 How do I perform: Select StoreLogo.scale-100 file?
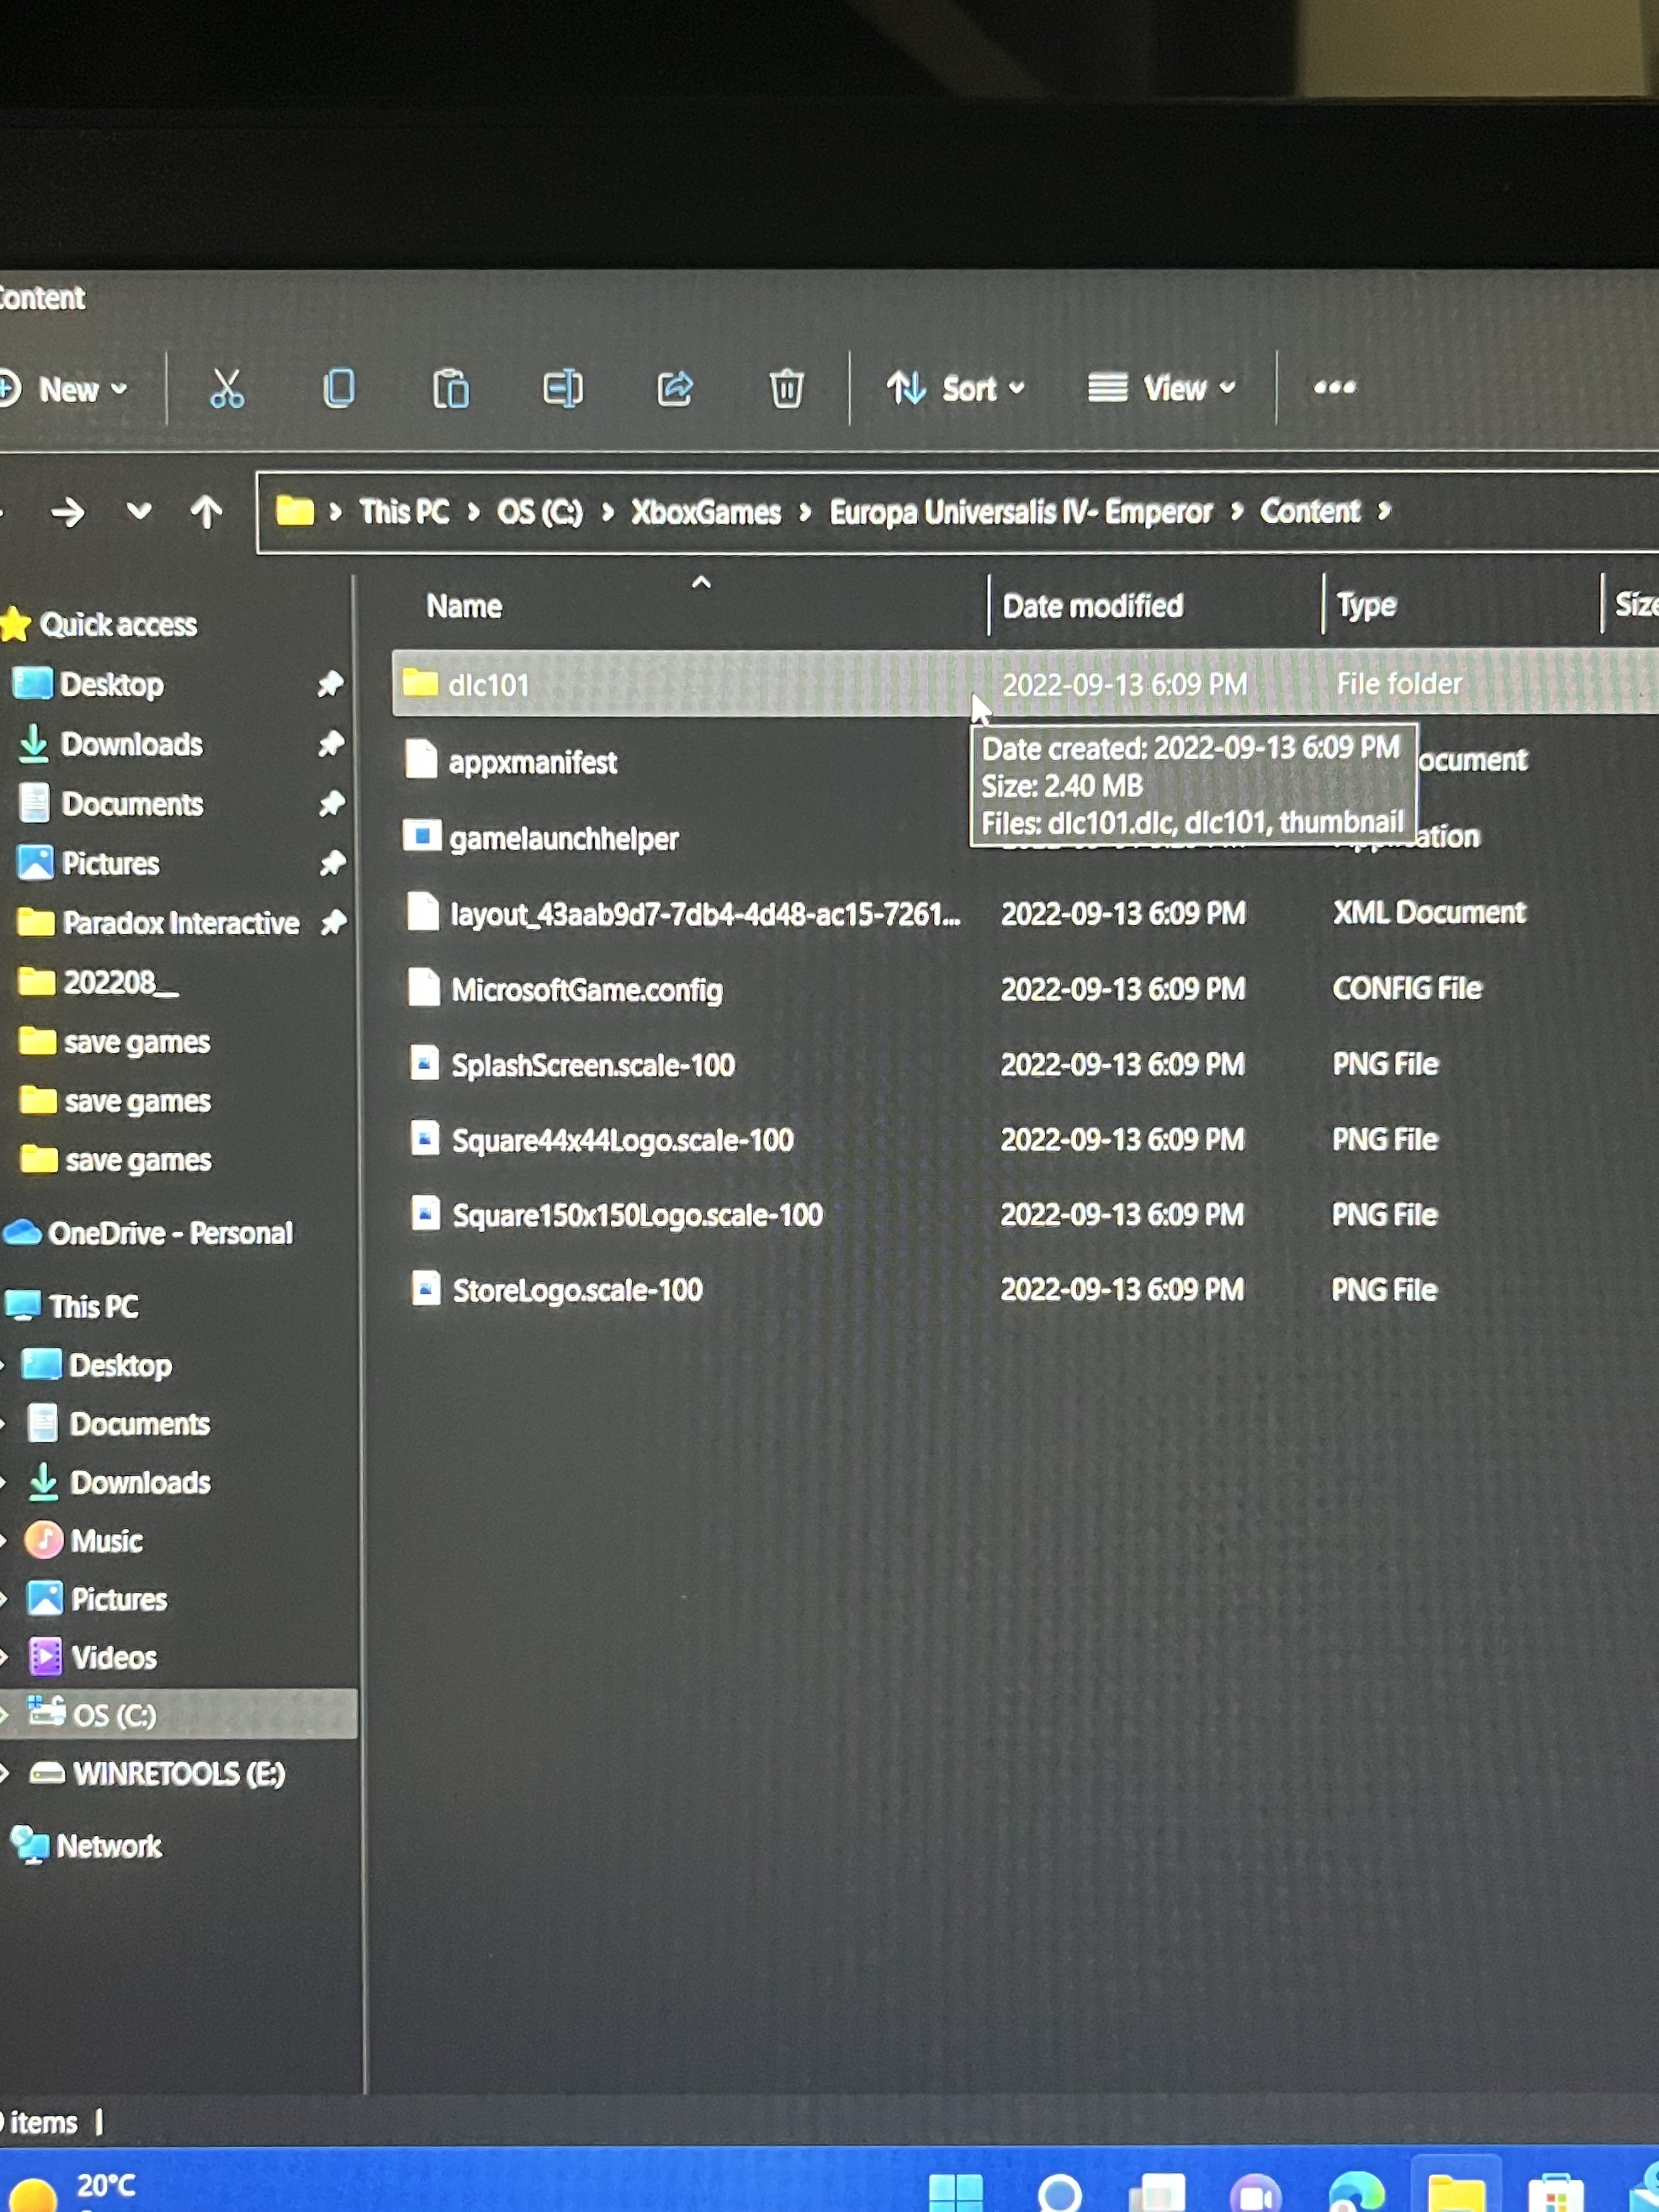pos(577,1290)
